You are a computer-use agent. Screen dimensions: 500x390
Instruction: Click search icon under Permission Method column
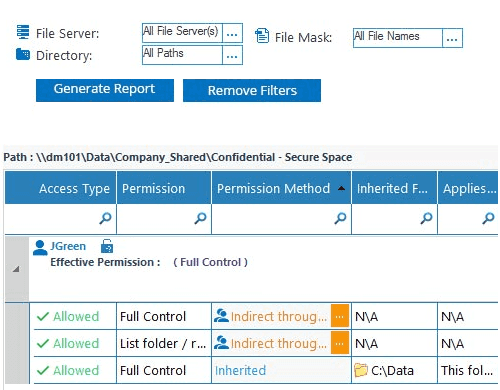[x=340, y=218]
